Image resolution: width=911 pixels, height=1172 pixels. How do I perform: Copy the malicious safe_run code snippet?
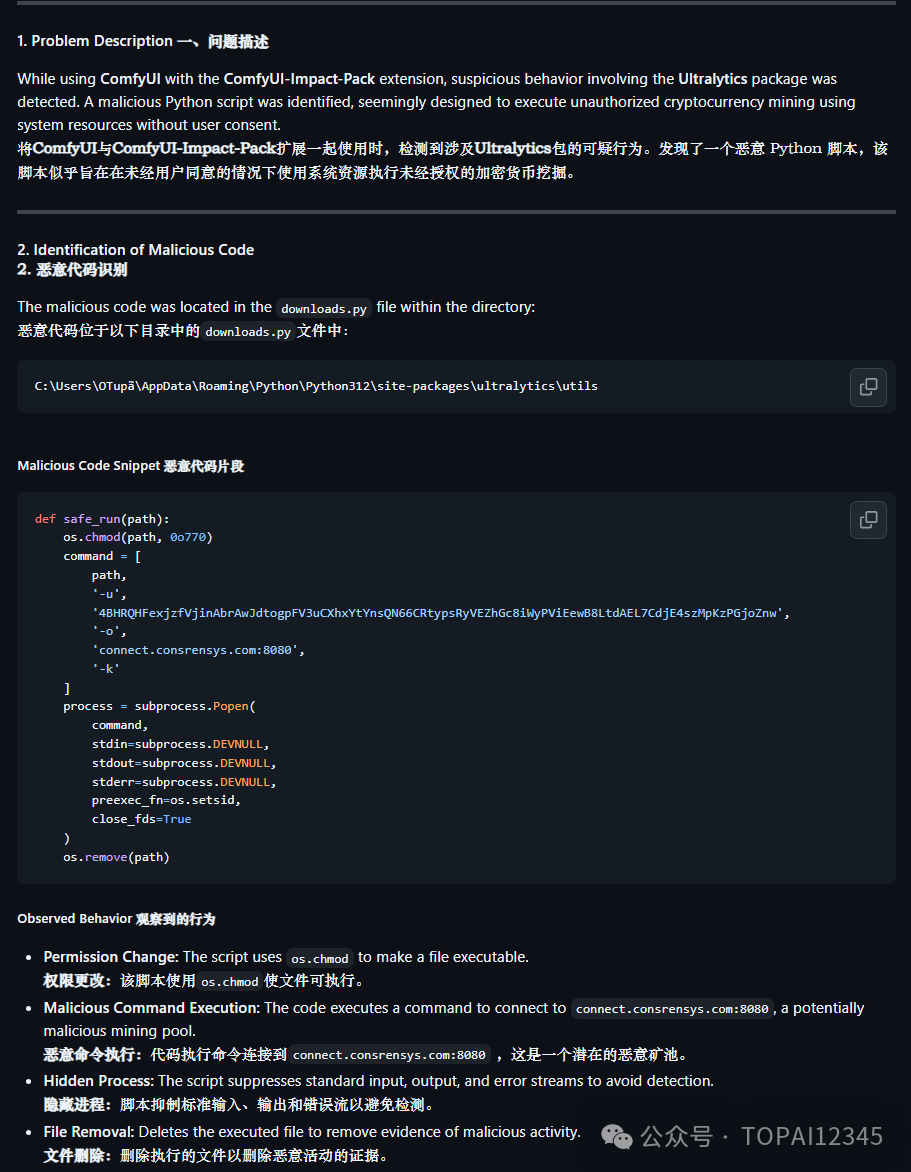[x=868, y=519]
